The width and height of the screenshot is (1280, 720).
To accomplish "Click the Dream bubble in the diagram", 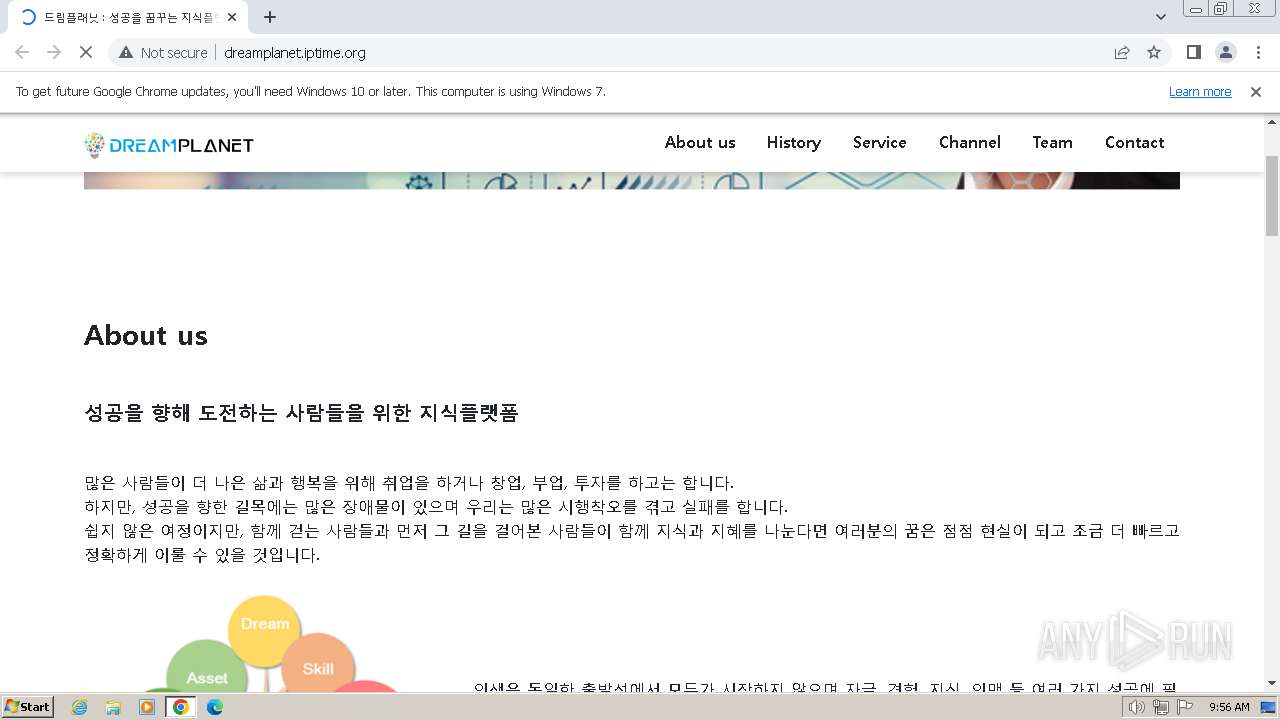I will click(x=265, y=630).
